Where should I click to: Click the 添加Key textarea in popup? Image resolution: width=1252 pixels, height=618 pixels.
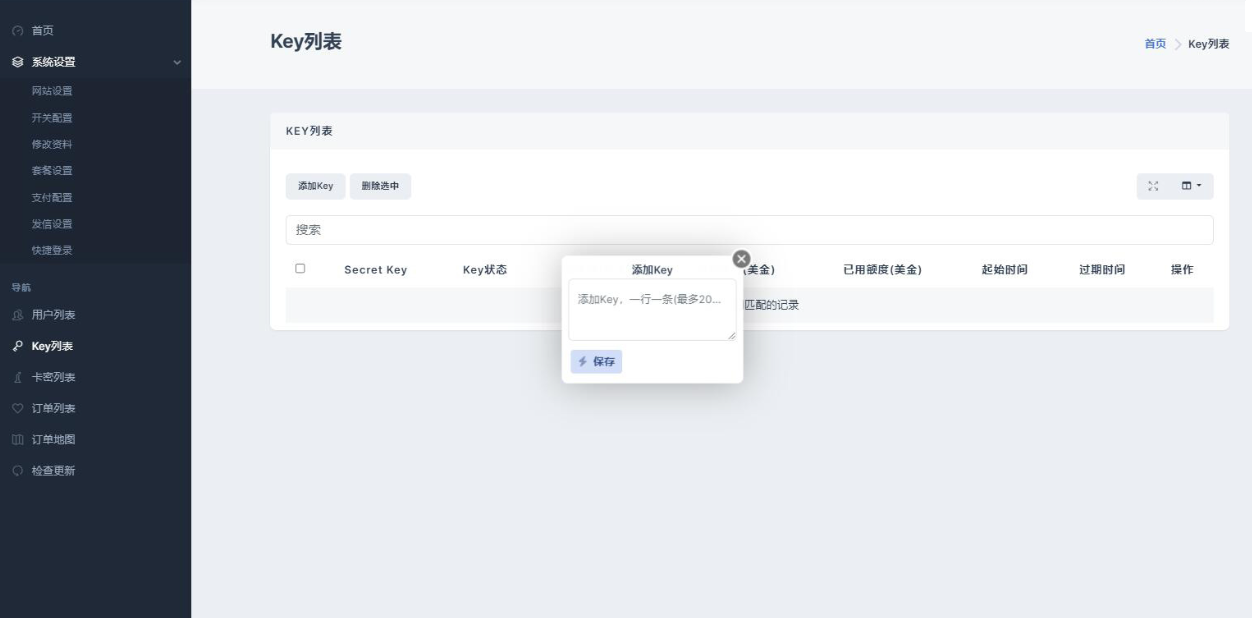651,309
